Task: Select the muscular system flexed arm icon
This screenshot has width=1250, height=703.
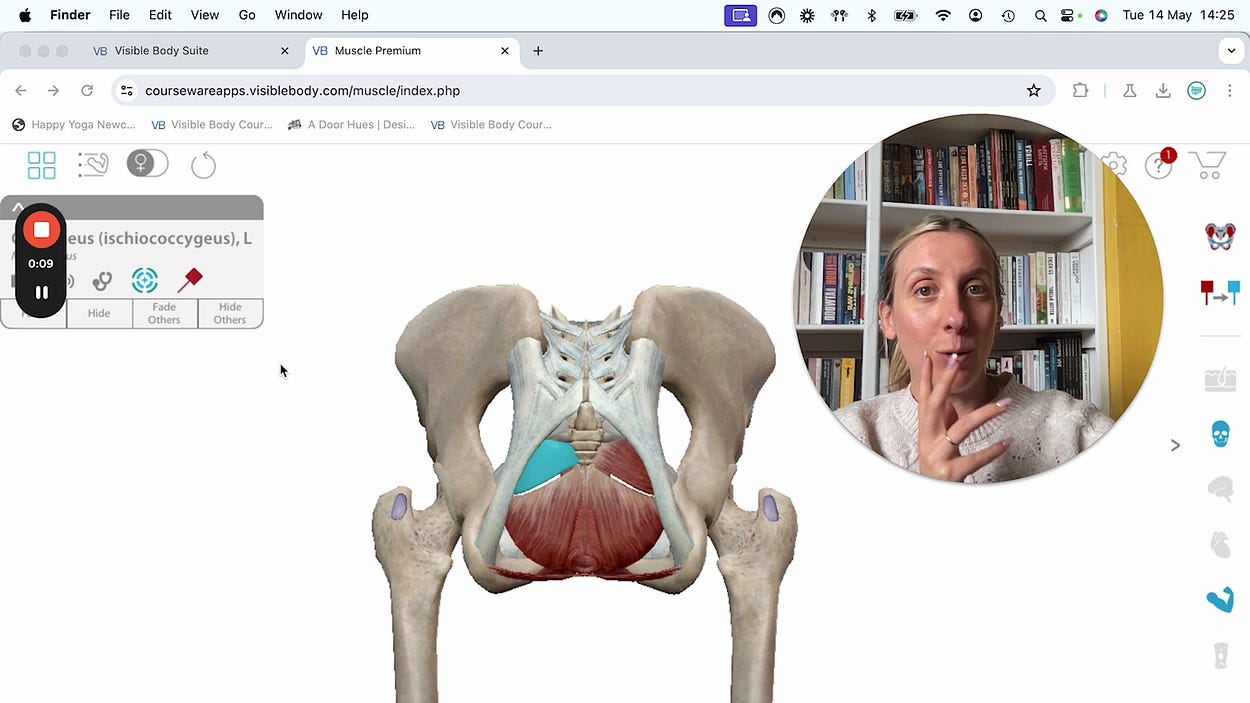Action: pyautogui.click(x=1220, y=599)
